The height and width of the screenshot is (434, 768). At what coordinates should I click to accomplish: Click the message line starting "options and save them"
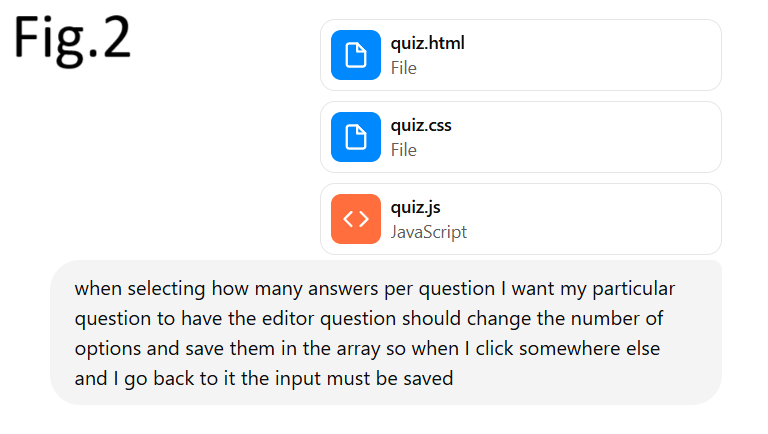[367, 350]
